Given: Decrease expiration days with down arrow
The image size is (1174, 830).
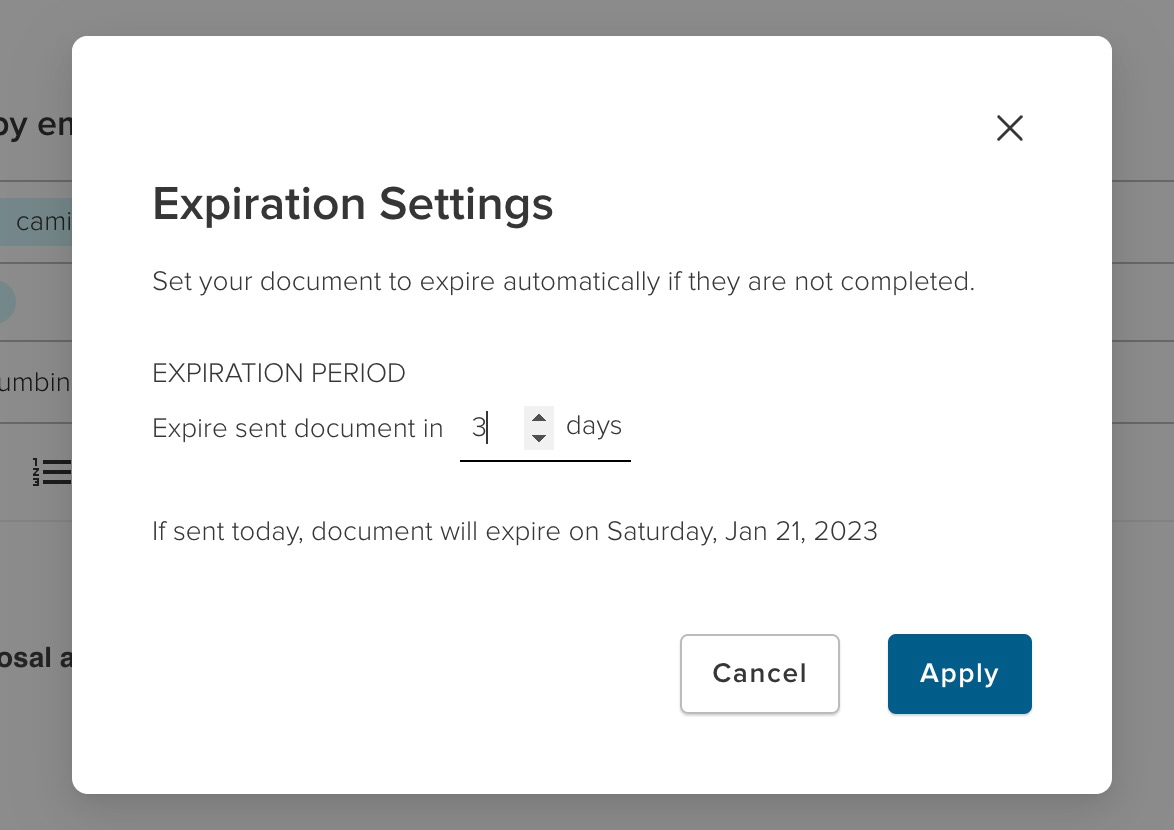Looking at the screenshot, I should [x=539, y=438].
